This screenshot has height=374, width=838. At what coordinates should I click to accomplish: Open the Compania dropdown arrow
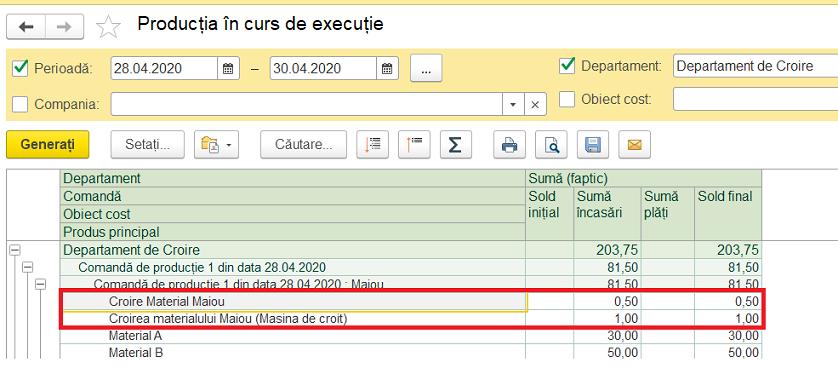tap(513, 104)
